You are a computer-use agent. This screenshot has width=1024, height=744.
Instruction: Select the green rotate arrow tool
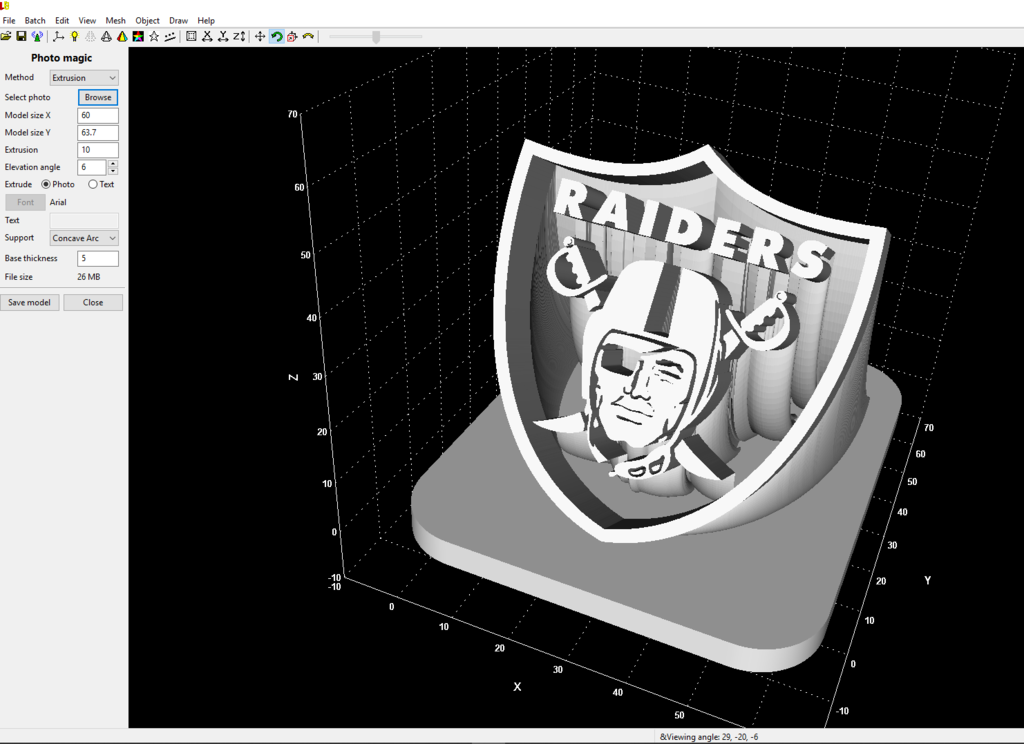[x=276, y=37]
